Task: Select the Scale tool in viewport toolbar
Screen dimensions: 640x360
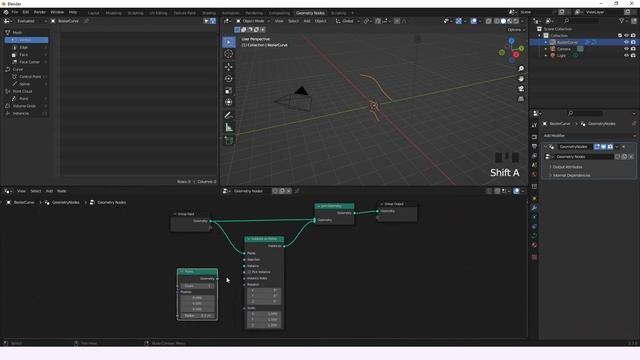Action: pos(229,90)
